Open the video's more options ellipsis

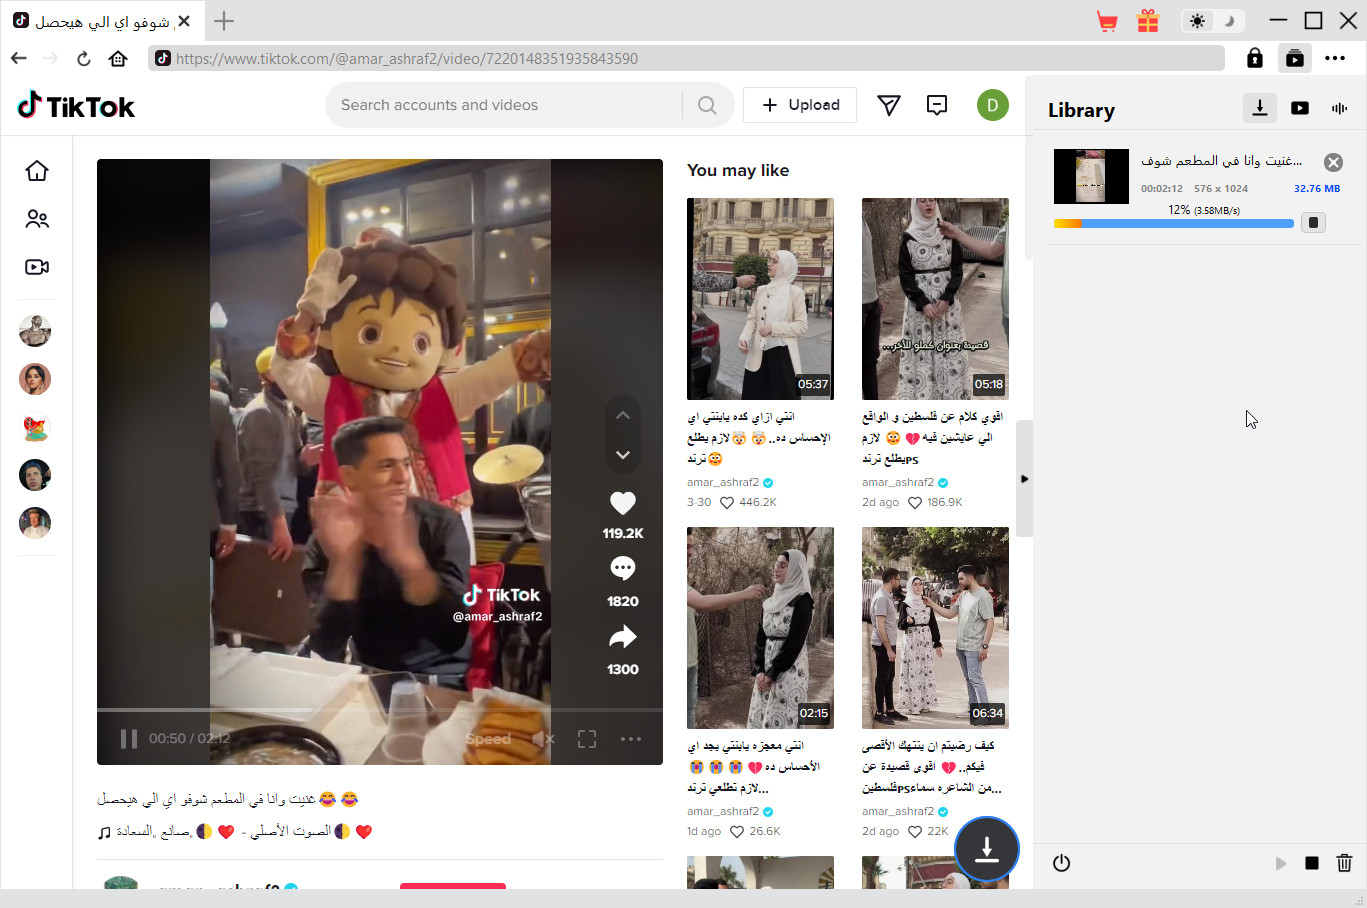pos(631,739)
